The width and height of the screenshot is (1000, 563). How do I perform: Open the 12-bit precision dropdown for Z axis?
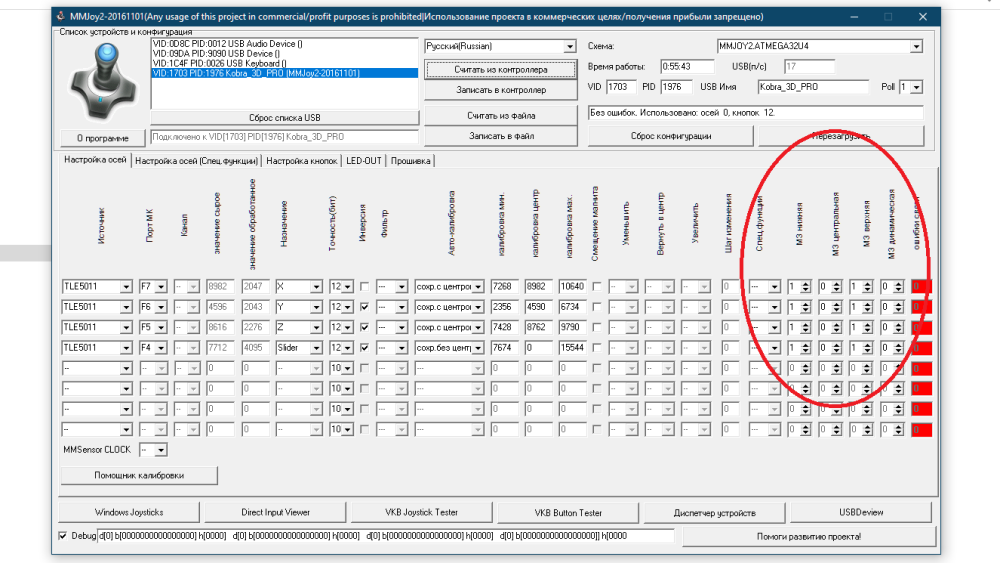point(348,328)
